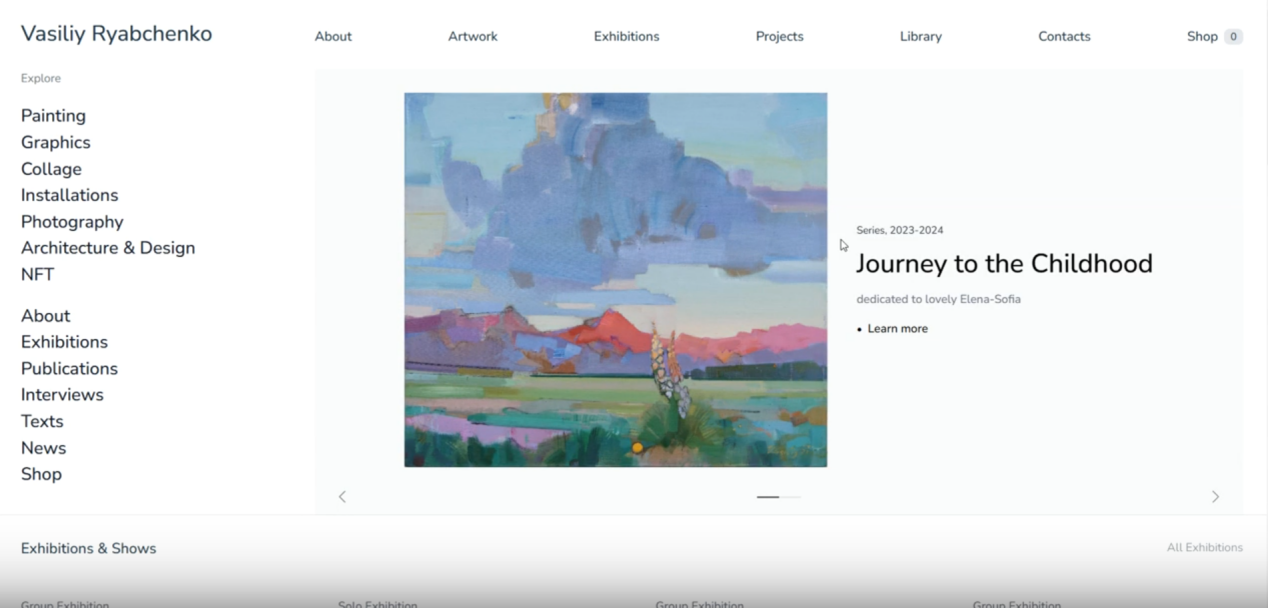The width and height of the screenshot is (1268, 608).
Task: Go to previous slide with left arrow
Action: click(342, 497)
